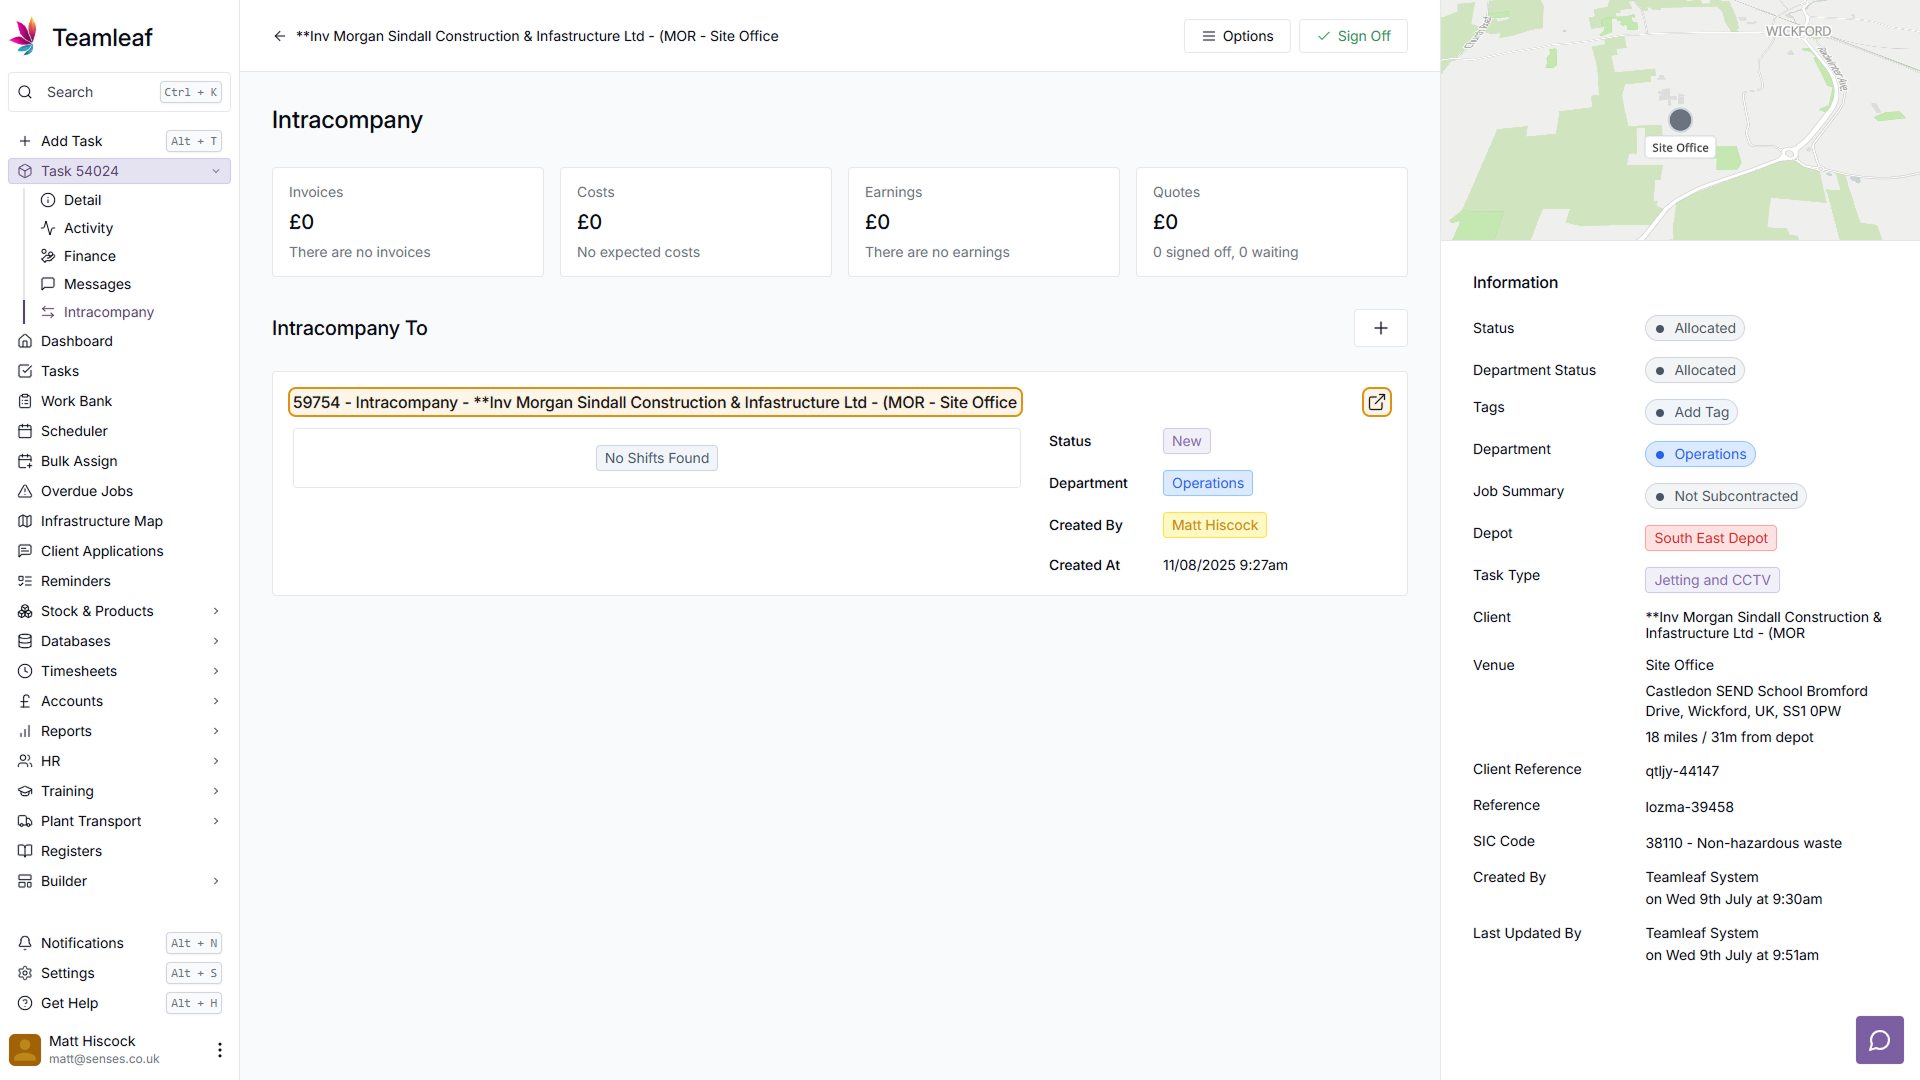Click the Add Task plus icon

(x=25, y=141)
